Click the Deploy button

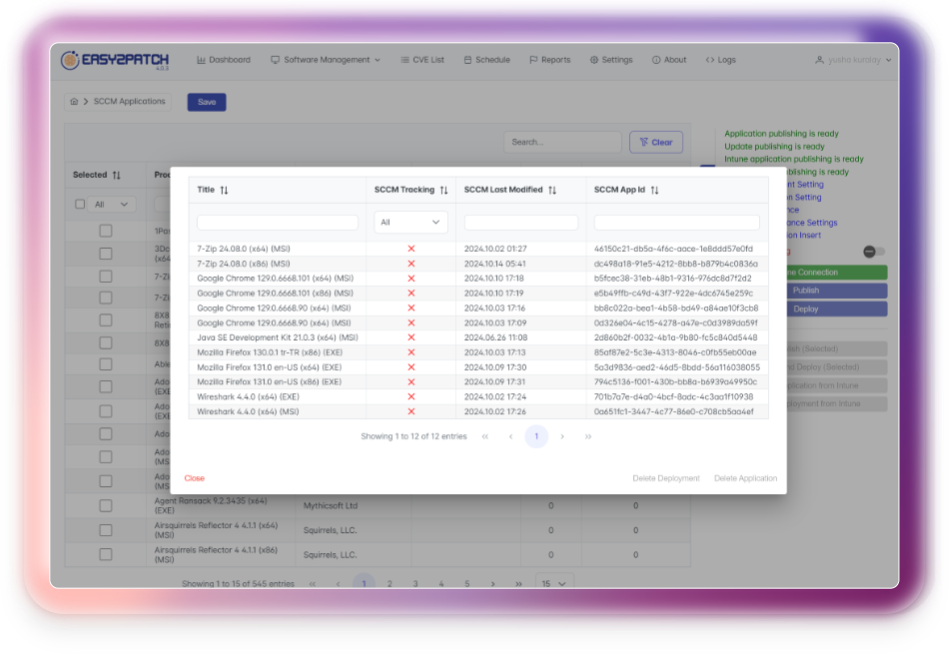(x=837, y=309)
